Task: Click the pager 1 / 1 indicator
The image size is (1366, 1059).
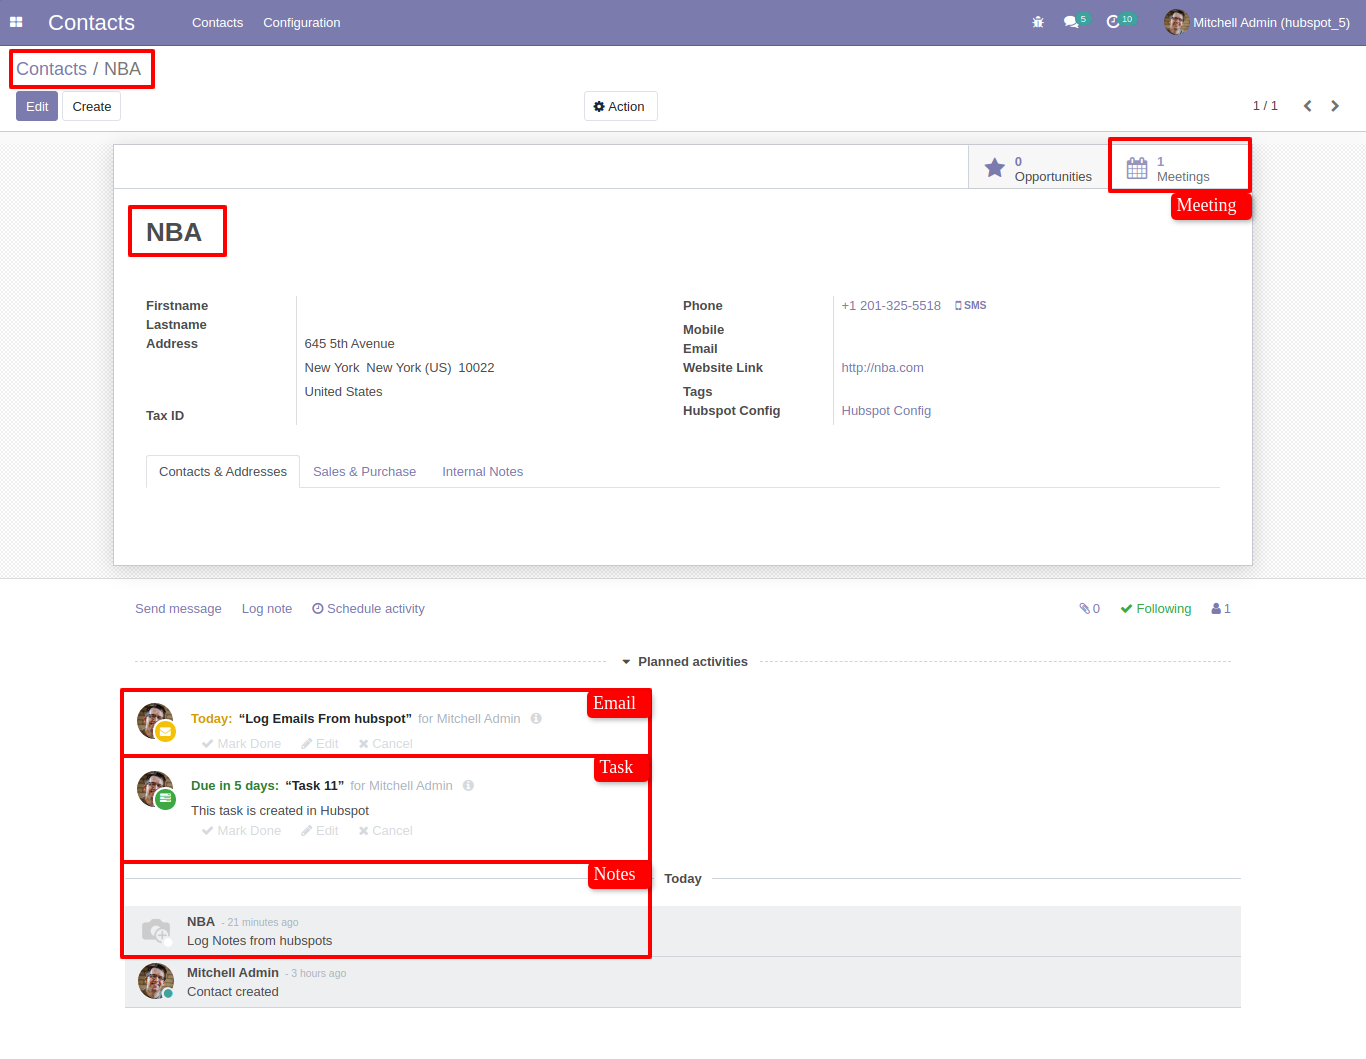Action: [1265, 106]
